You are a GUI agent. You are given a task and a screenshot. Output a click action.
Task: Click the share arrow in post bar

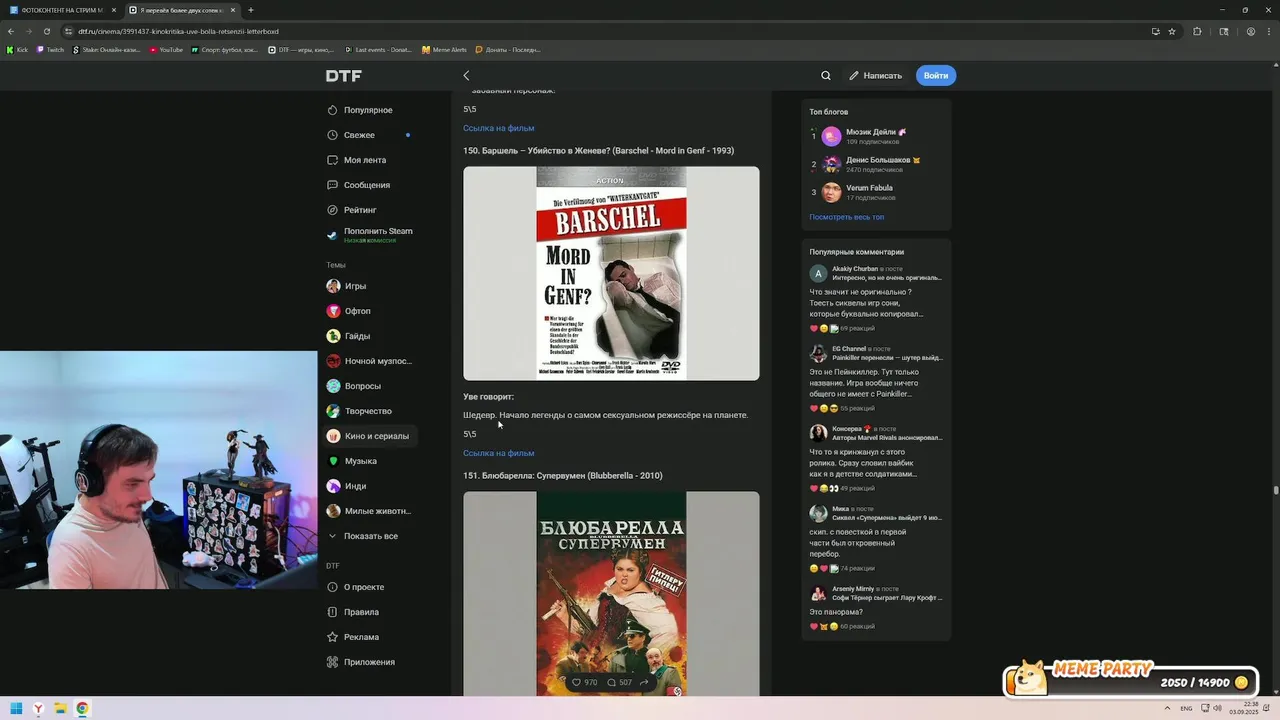click(x=644, y=683)
